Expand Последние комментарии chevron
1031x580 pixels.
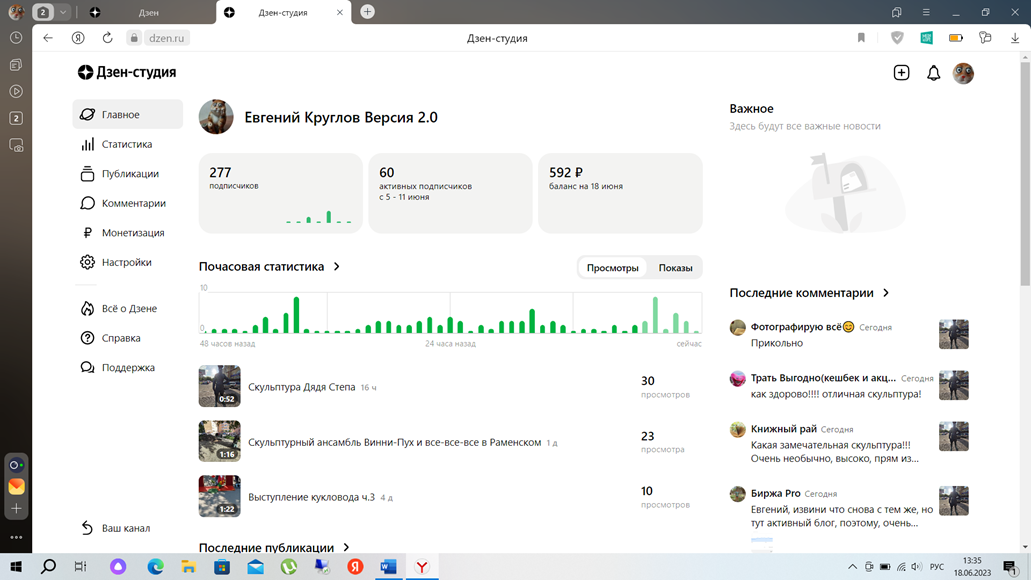pos(886,293)
